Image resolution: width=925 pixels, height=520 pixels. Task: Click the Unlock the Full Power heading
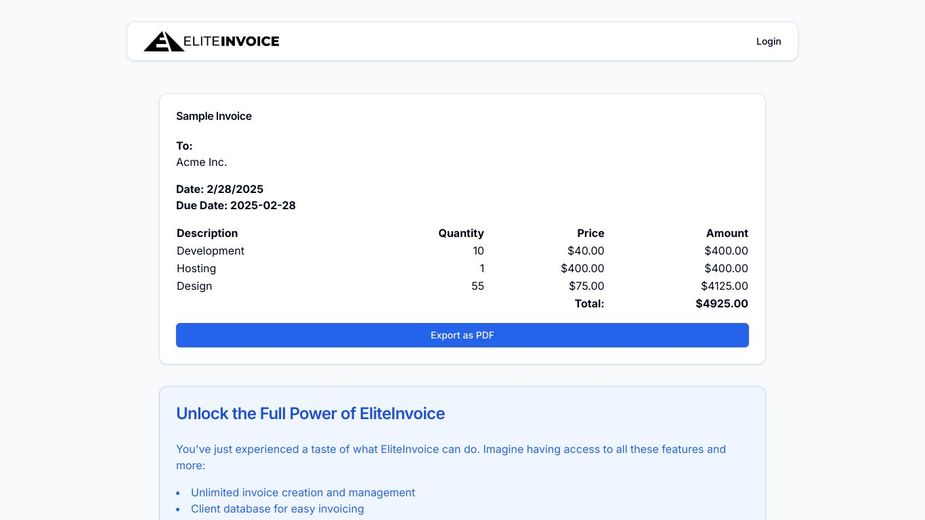(310, 414)
